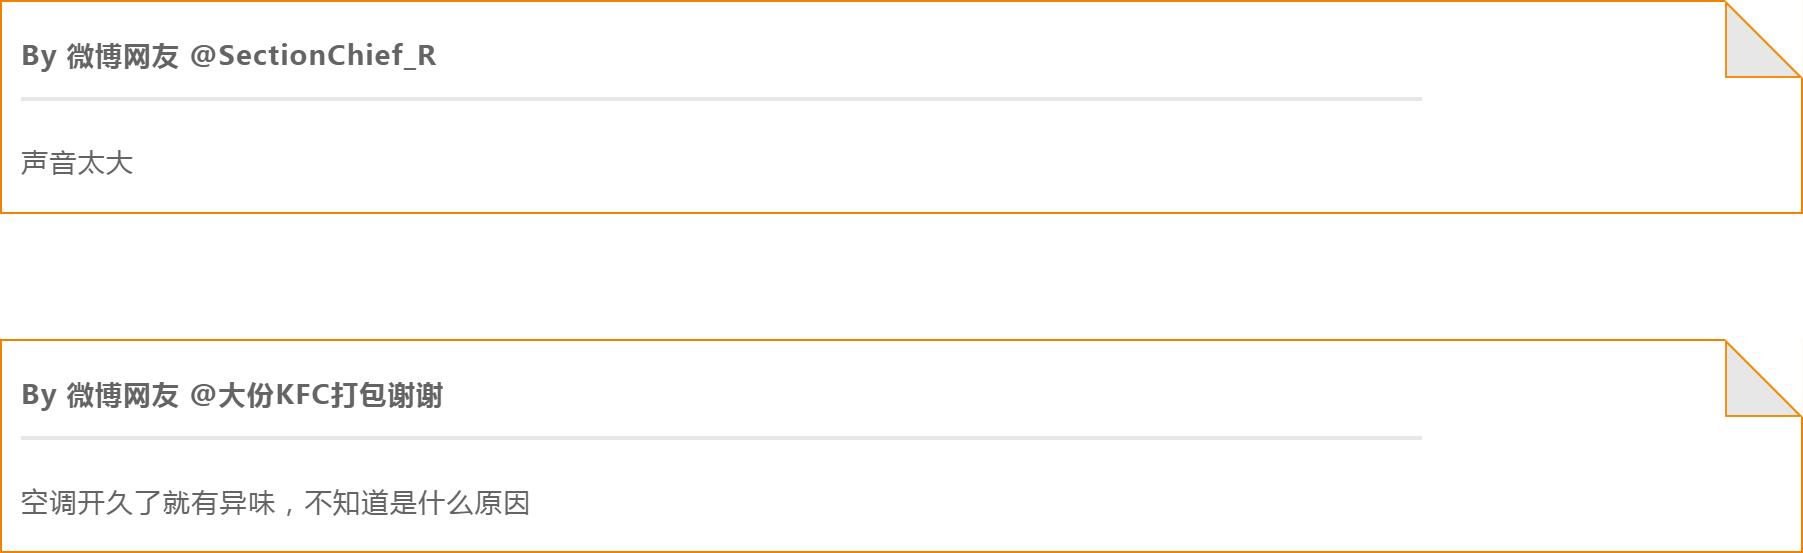
Task: Click the divider line under the KFC header
Action: coord(720,438)
